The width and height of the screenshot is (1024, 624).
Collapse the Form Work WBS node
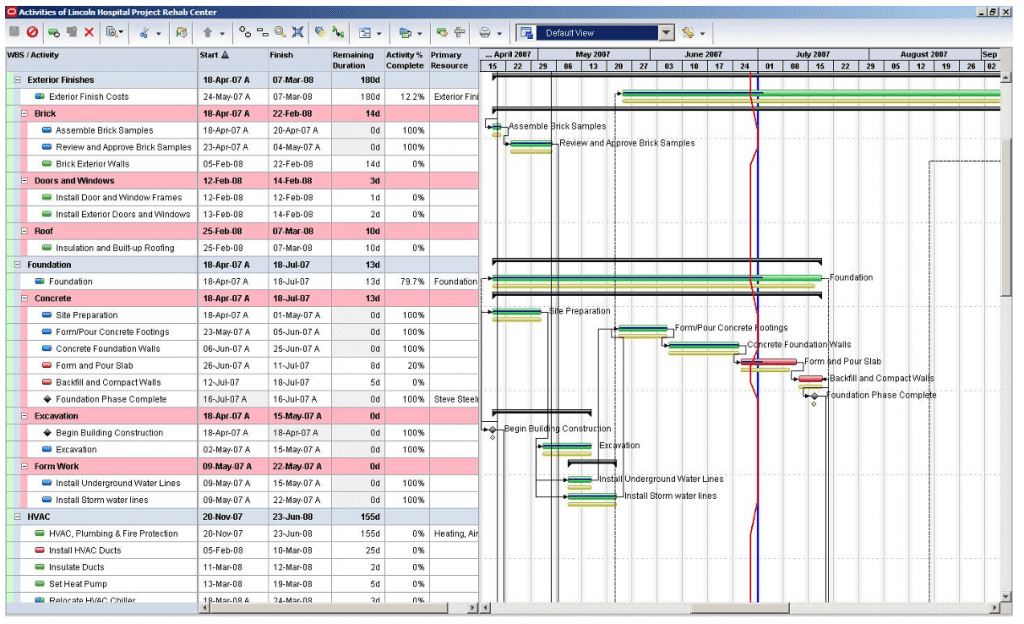(24, 467)
